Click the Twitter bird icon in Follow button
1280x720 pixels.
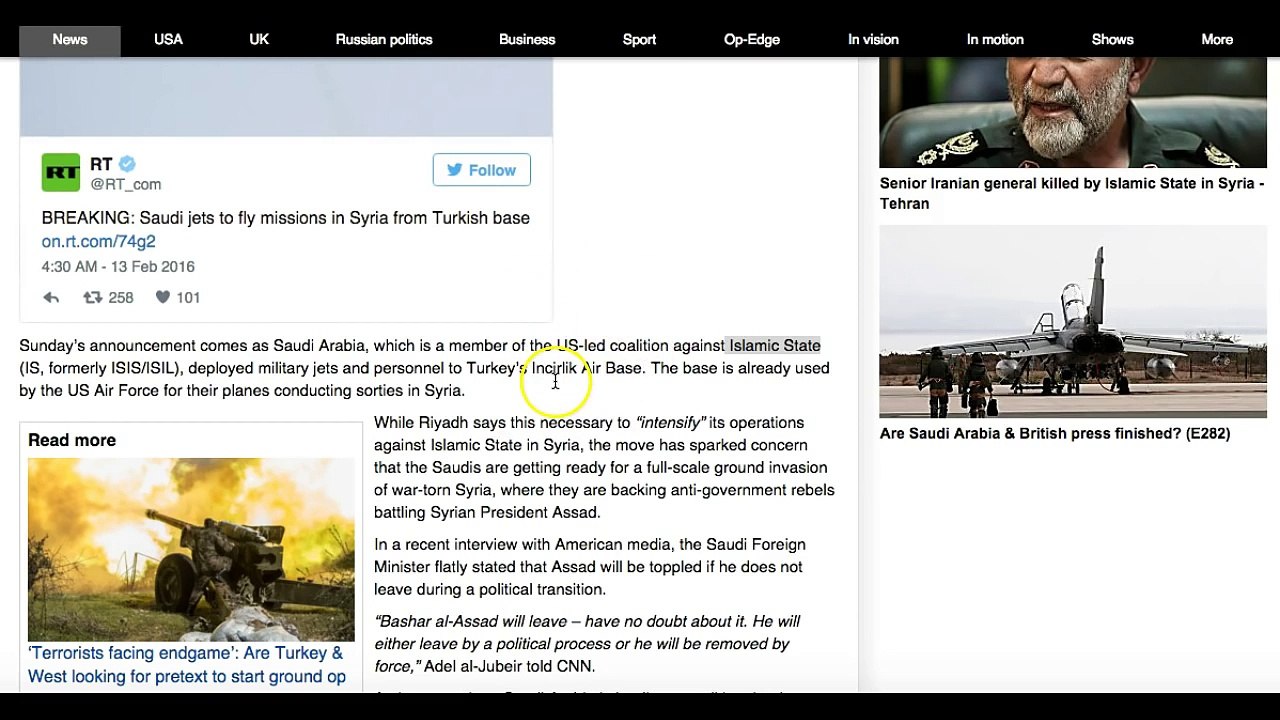point(454,170)
